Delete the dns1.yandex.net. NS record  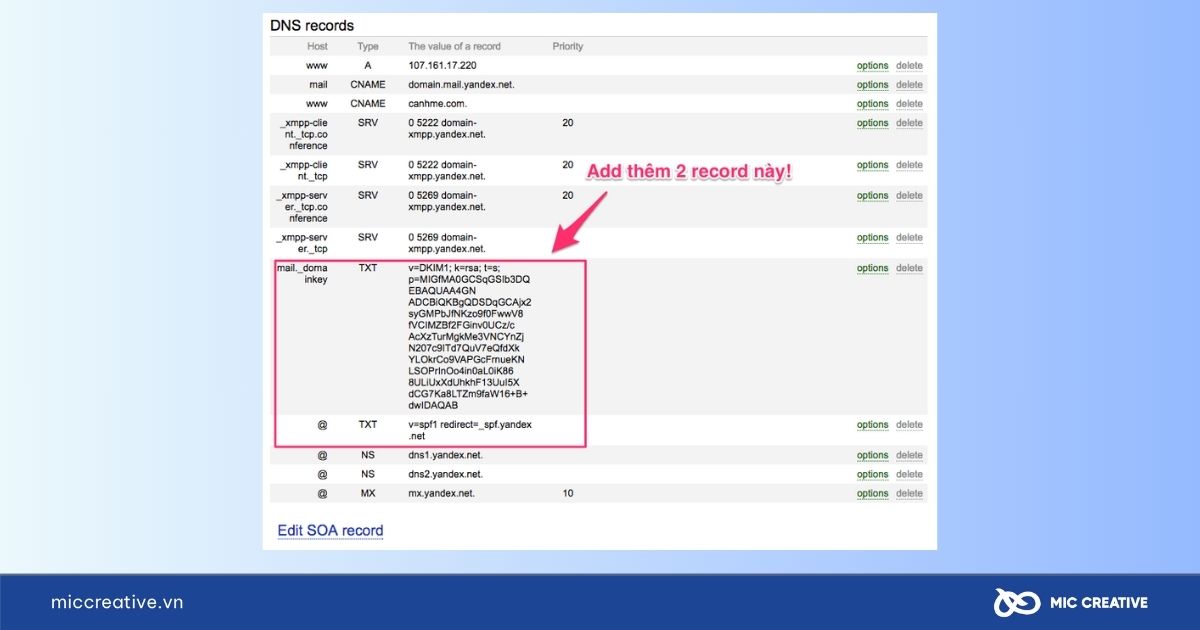click(909, 456)
